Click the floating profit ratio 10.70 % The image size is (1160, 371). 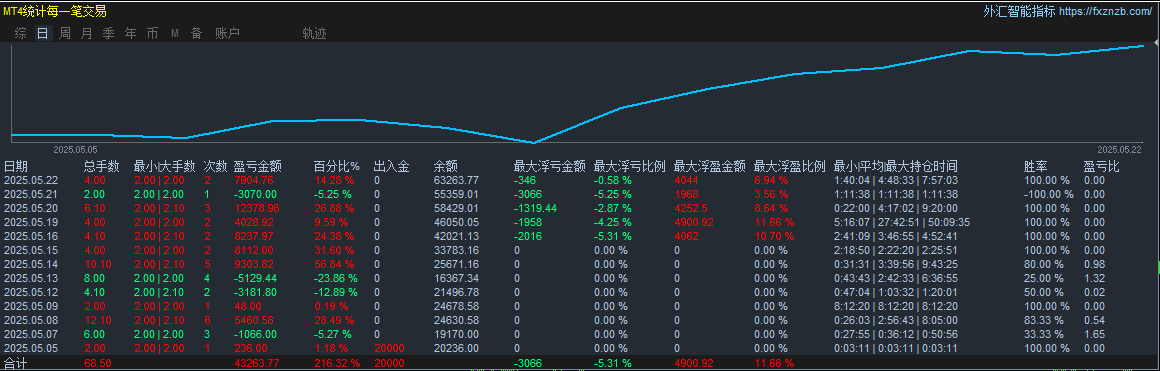774,236
